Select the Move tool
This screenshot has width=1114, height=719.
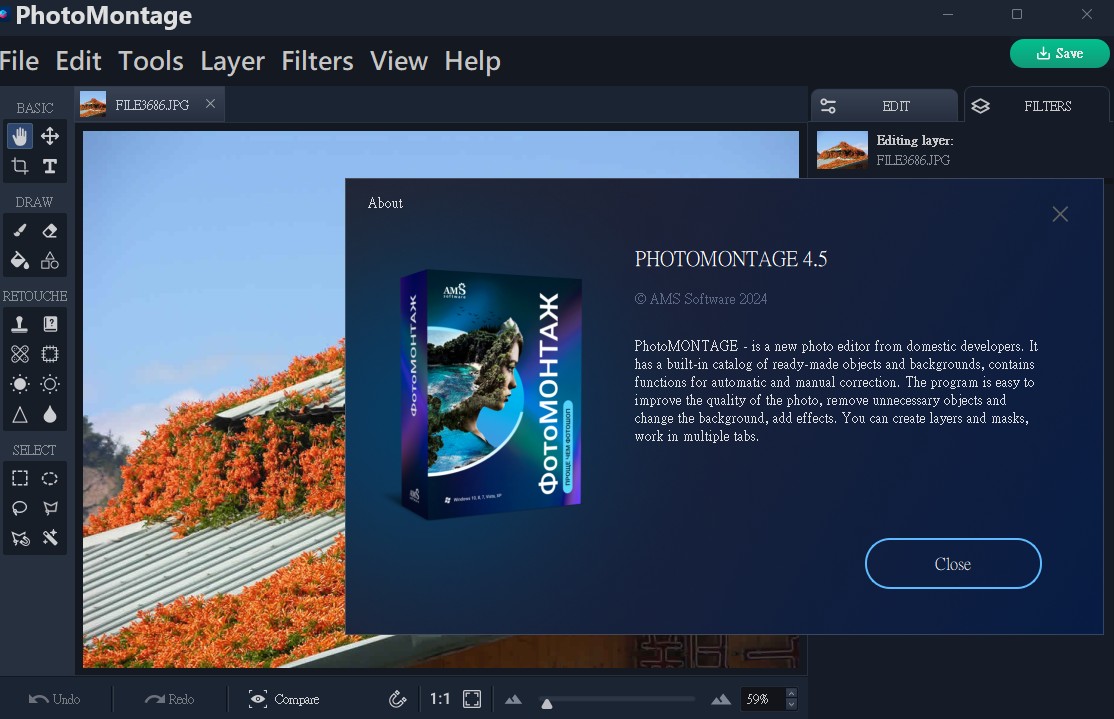(50, 136)
